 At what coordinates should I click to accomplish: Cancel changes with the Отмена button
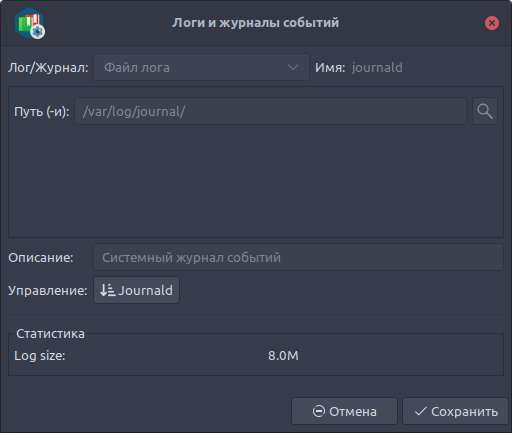[344, 411]
